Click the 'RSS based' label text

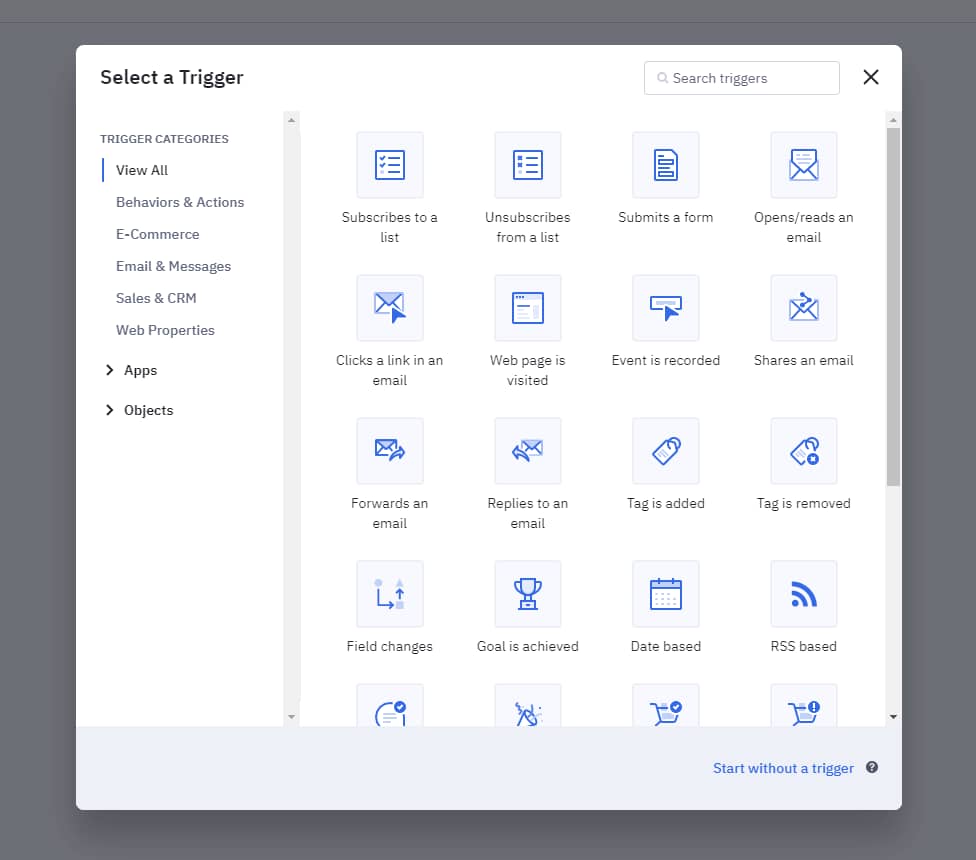point(804,647)
